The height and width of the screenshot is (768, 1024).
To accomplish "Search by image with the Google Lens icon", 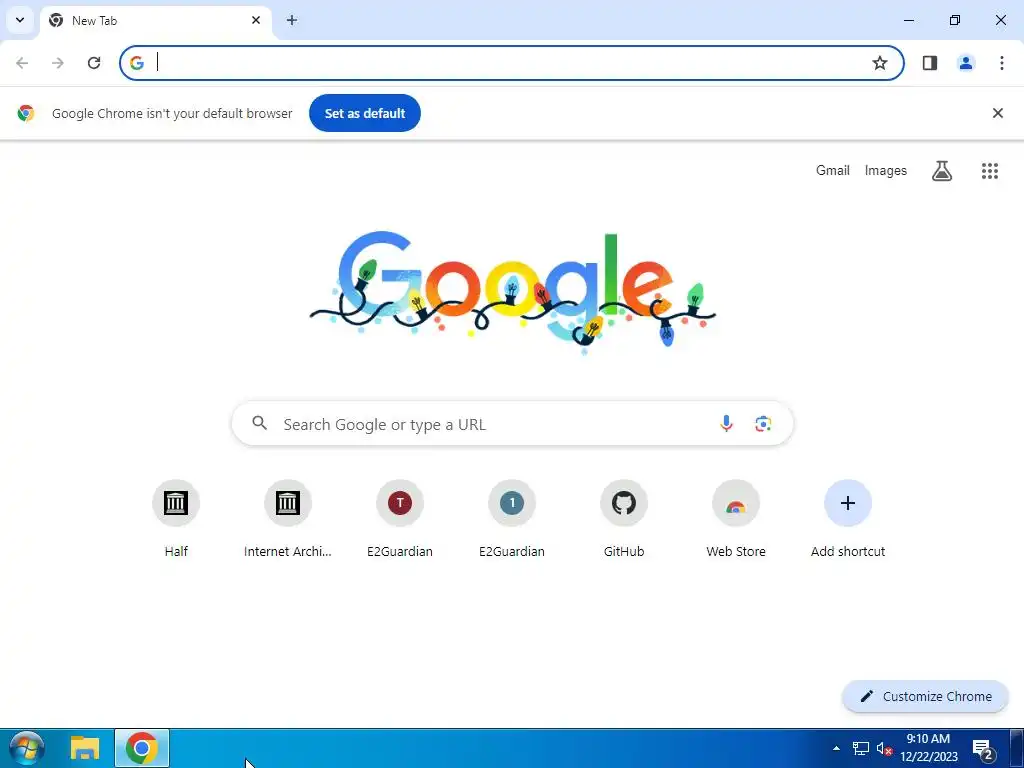I will point(763,424).
